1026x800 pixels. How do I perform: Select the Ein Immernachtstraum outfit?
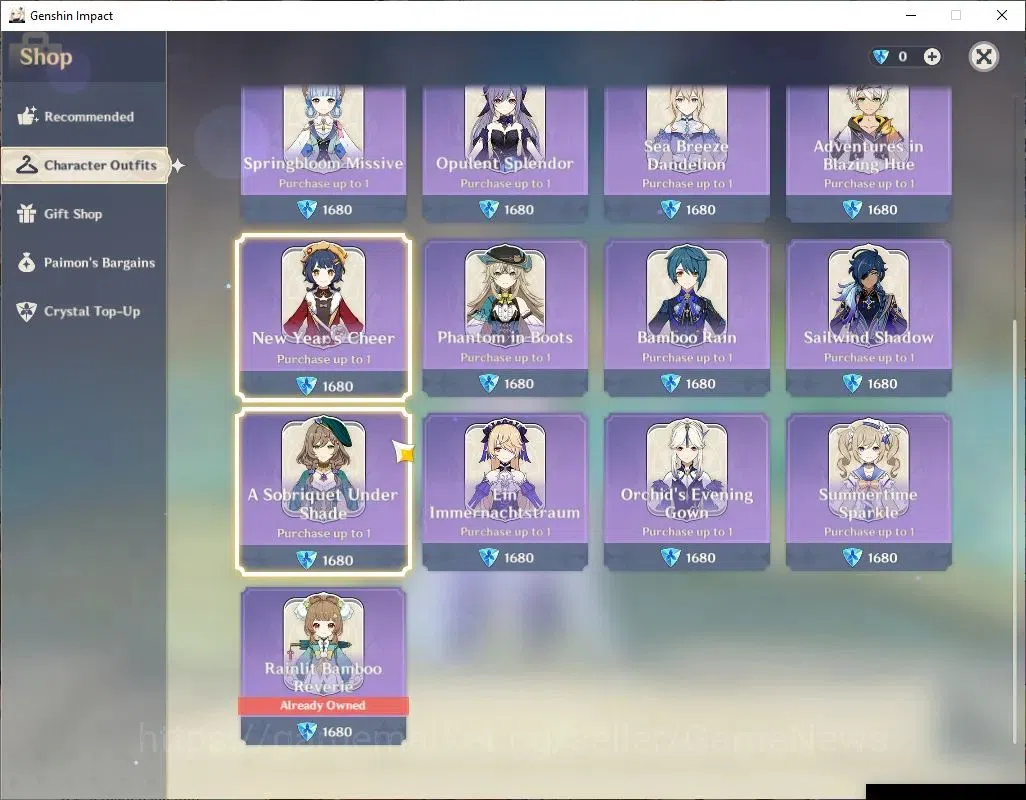click(x=505, y=492)
